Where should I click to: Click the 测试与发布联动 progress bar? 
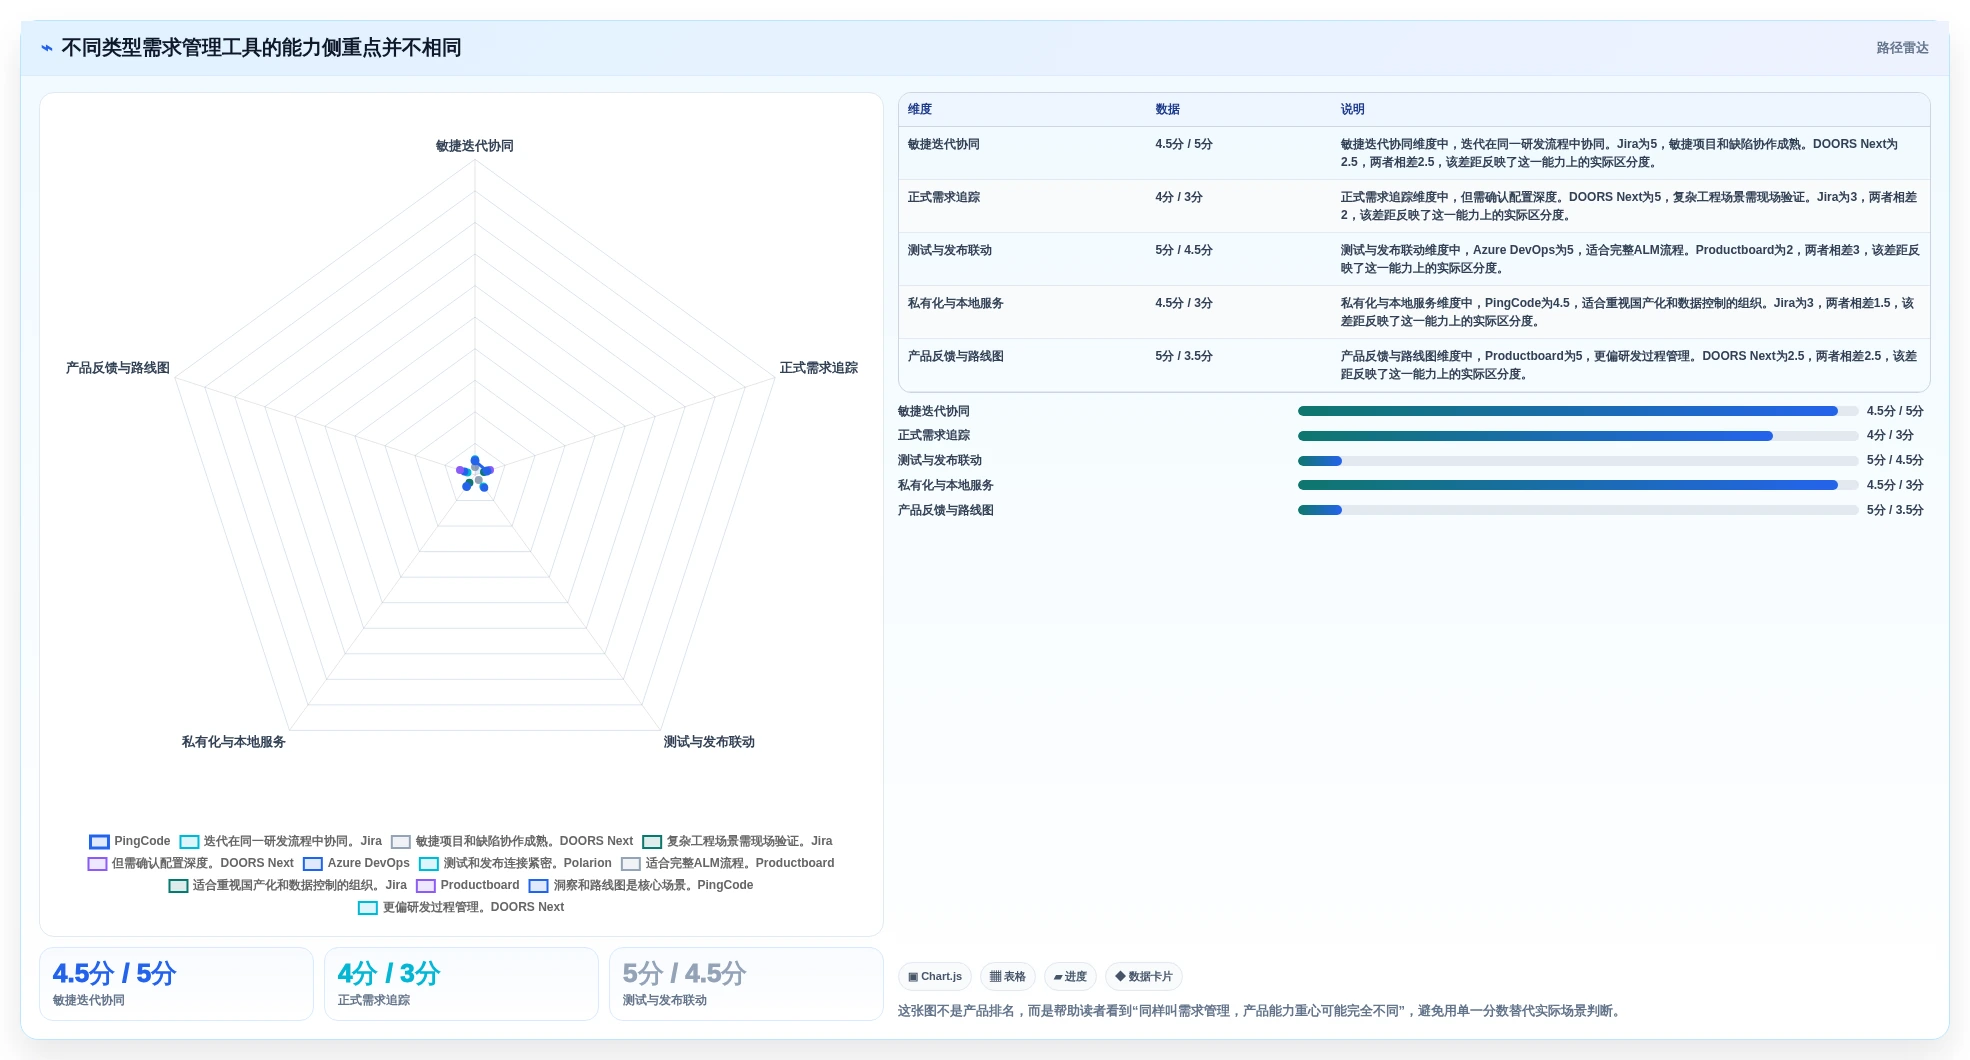tap(1578, 461)
